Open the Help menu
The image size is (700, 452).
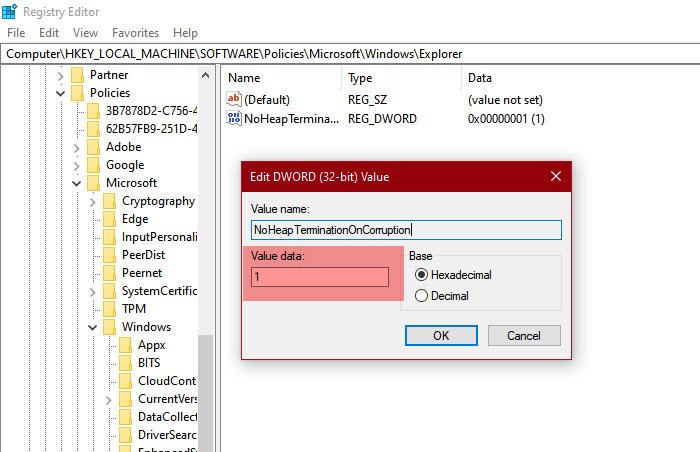pos(185,33)
